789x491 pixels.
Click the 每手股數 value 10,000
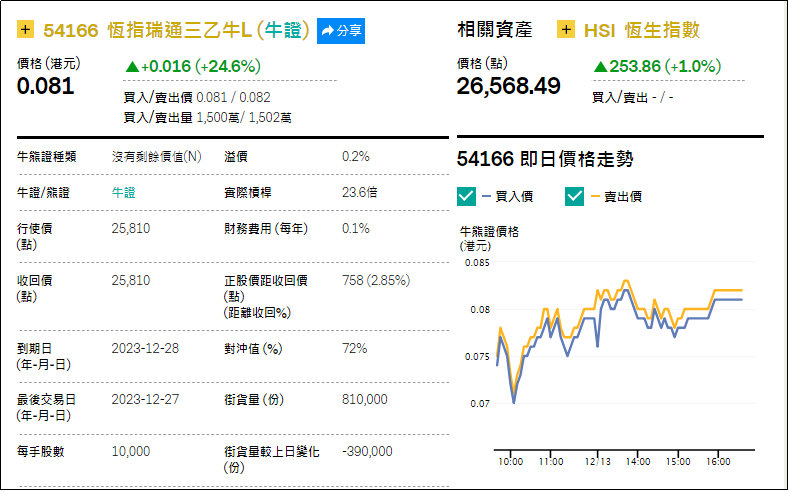pyautogui.click(x=131, y=451)
